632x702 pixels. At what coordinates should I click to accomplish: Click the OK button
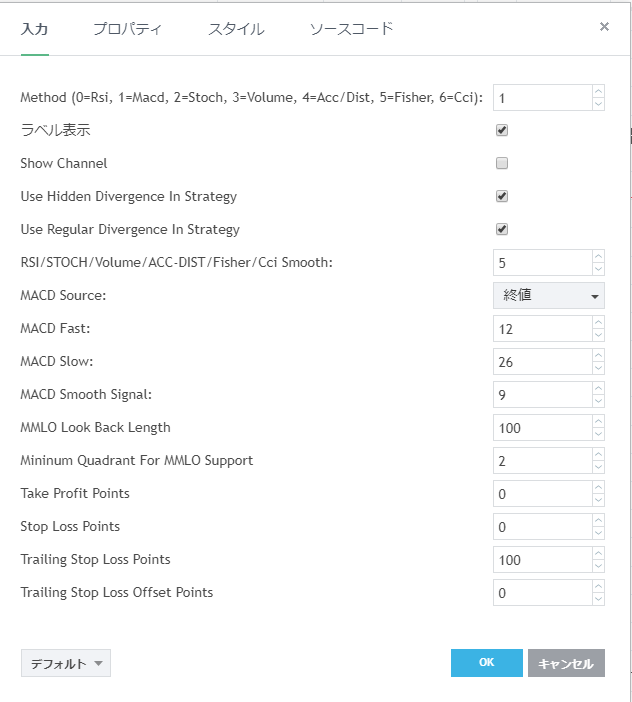click(x=486, y=663)
